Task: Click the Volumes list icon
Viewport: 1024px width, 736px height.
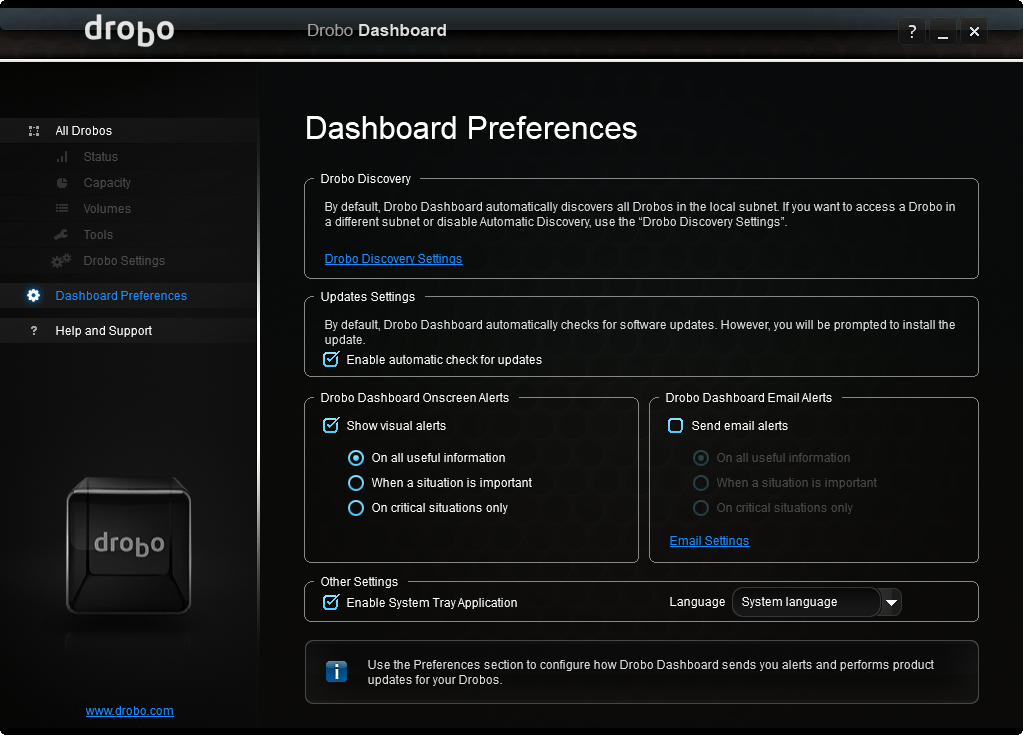Action: click(62, 209)
